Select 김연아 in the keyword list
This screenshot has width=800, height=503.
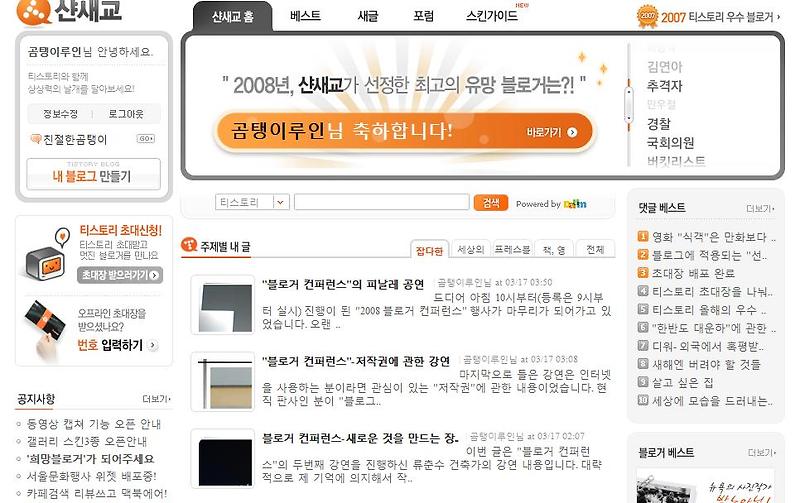click(x=664, y=67)
